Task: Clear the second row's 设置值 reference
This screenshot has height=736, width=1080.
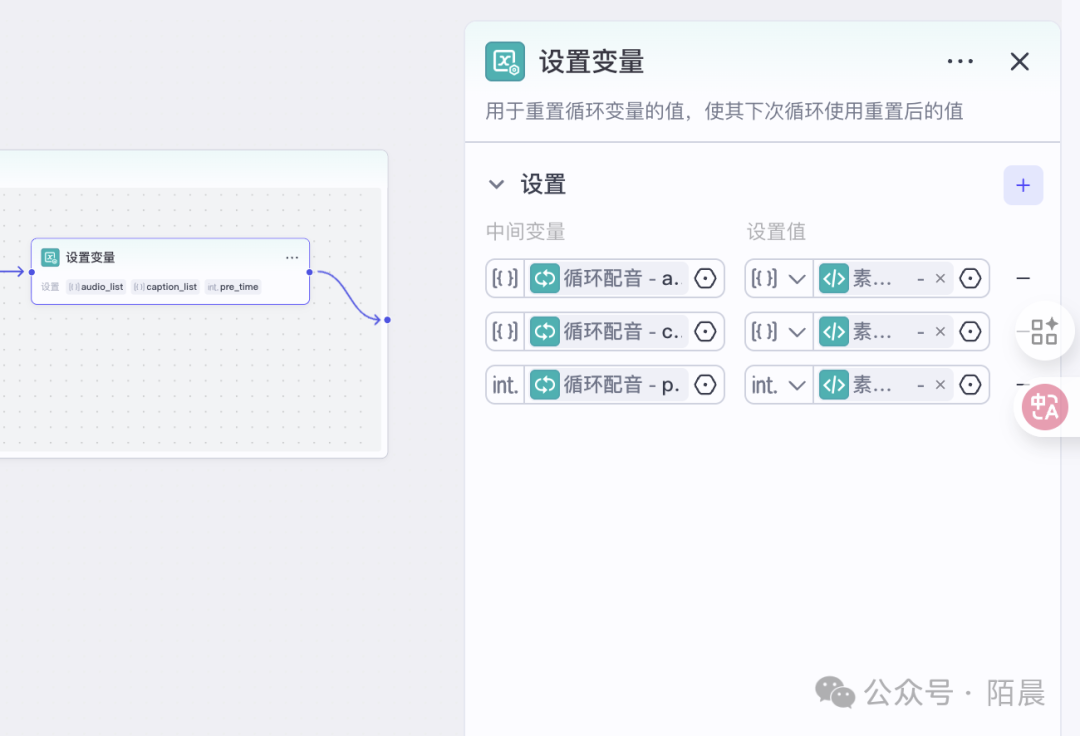Action: (940, 331)
